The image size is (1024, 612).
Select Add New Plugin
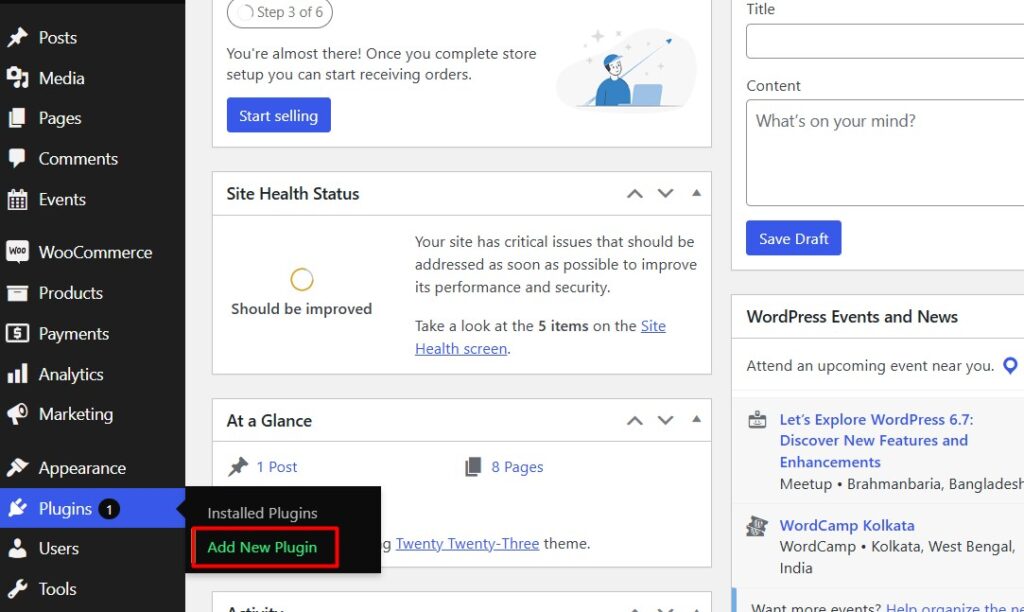click(262, 547)
